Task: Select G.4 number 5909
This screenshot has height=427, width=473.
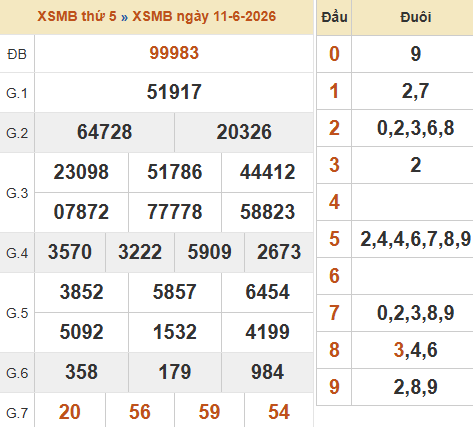Action: [209, 252]
